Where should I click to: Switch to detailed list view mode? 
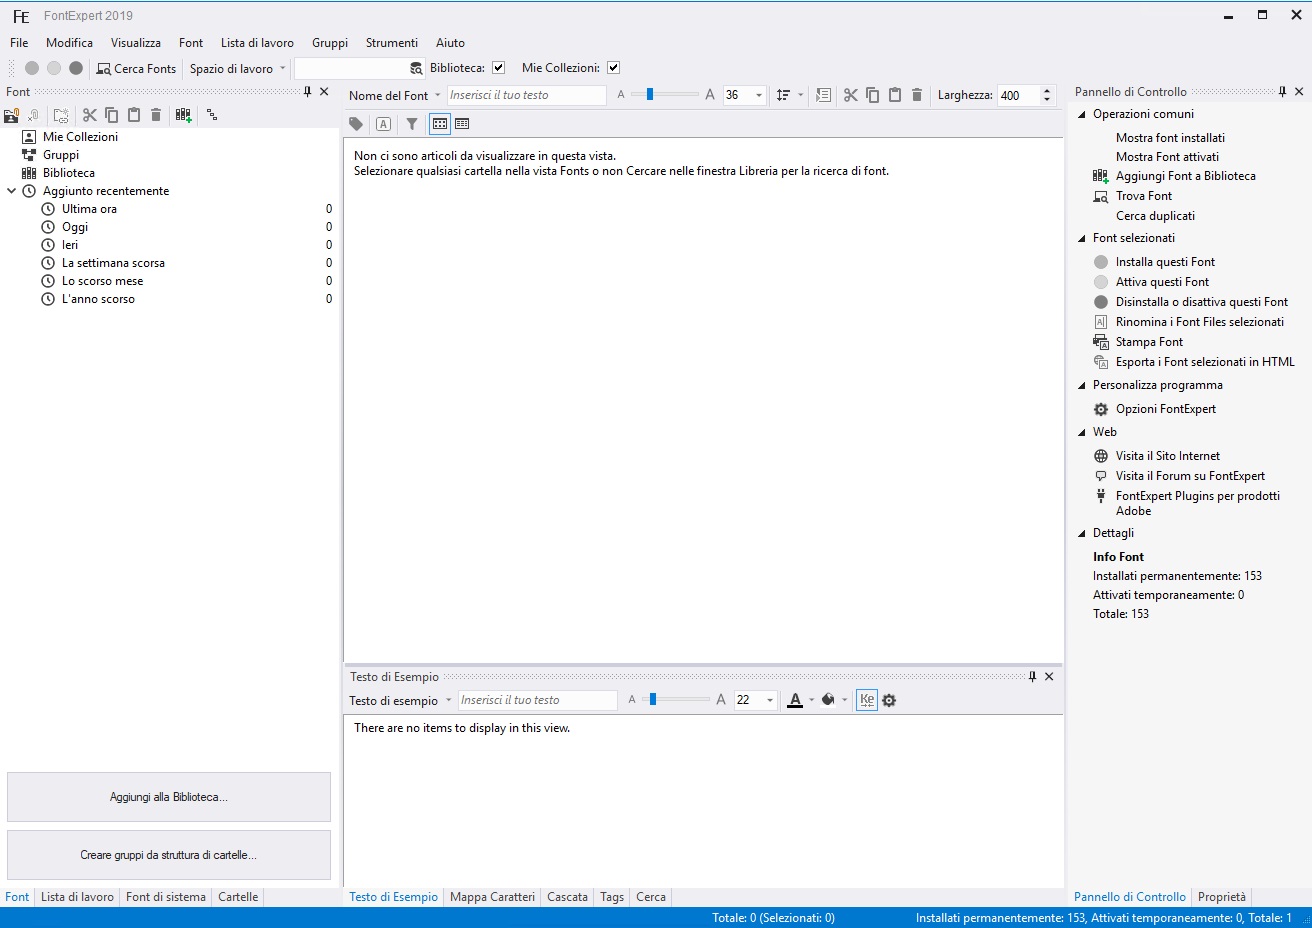pyautogui.click(x=462, y=124)
